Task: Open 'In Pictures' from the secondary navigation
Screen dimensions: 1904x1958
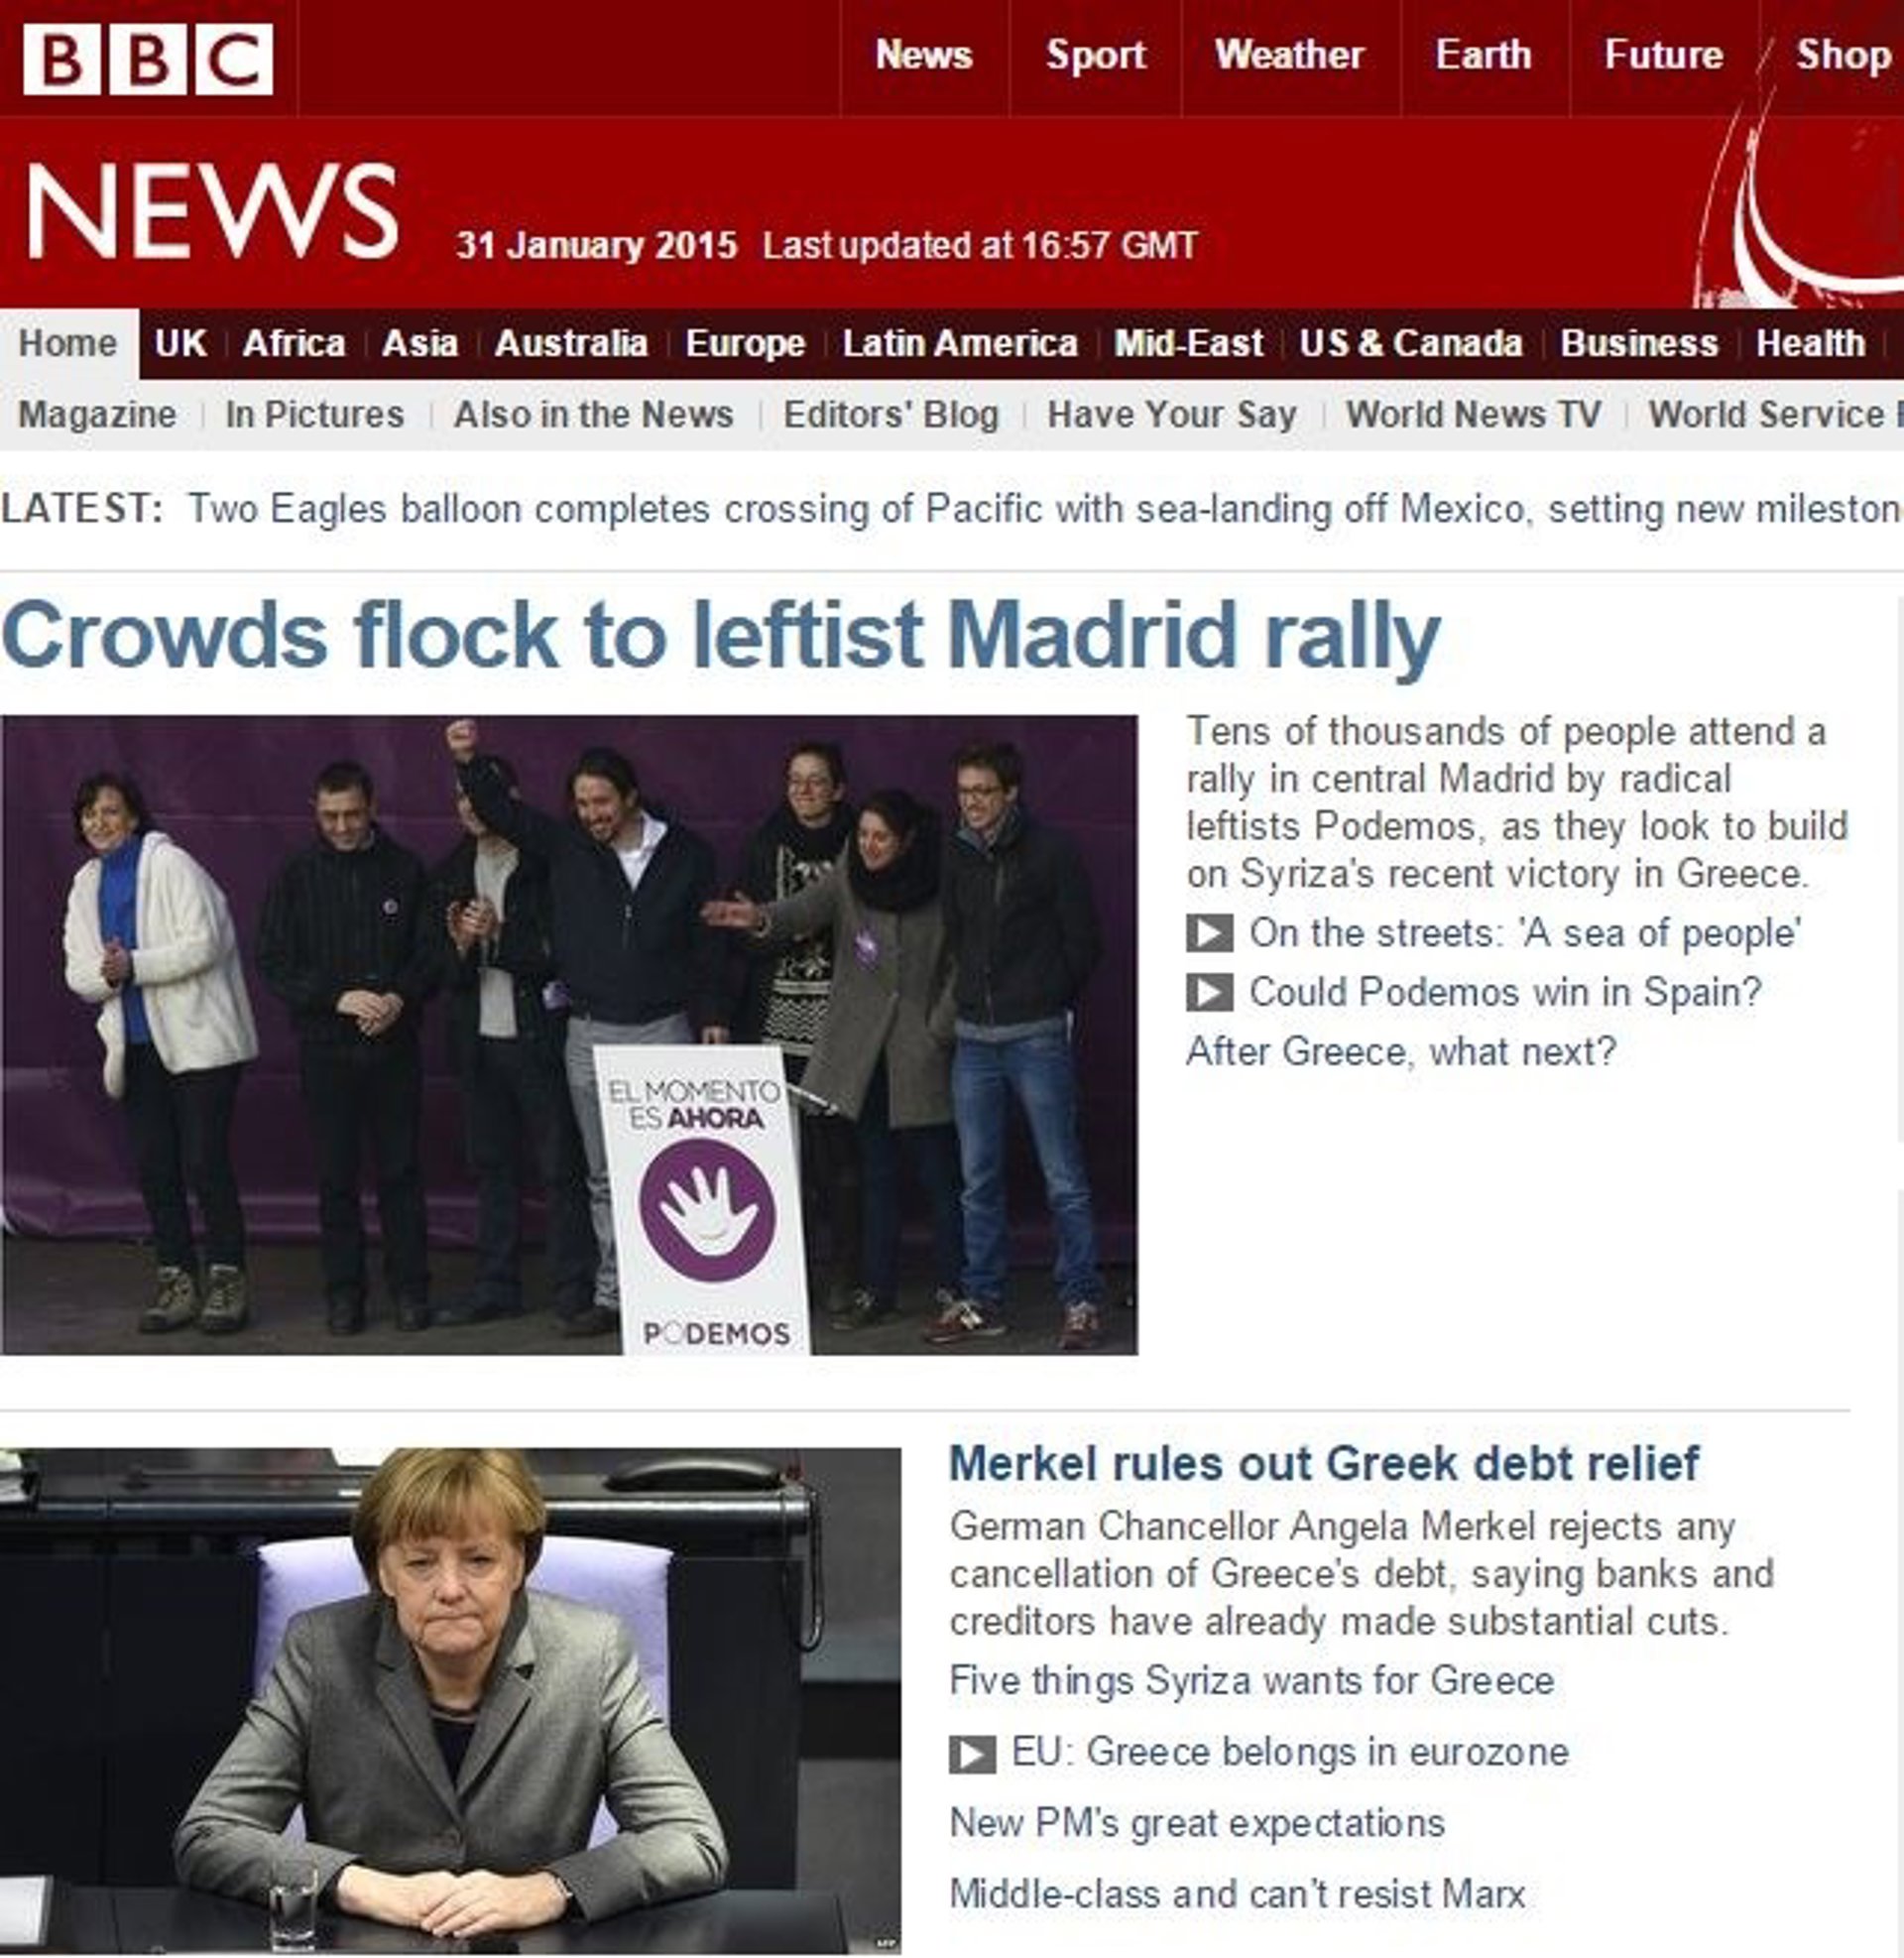Action: pyautogui.click(x=314, y=415)
